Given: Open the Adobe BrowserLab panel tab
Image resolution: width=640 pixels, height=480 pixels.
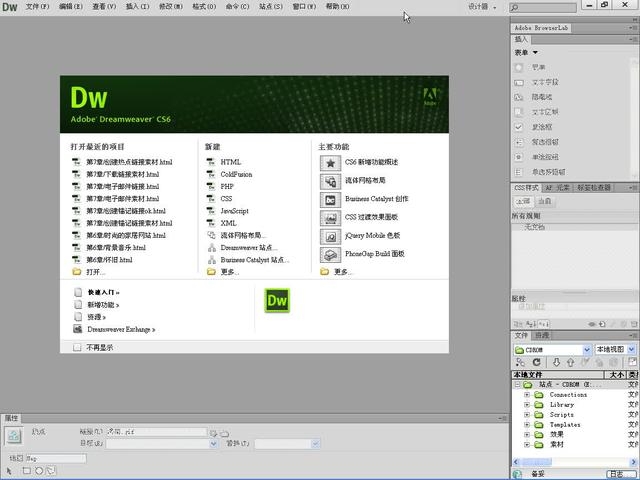Looking at the screenshot, I should [x=541, y=28].
